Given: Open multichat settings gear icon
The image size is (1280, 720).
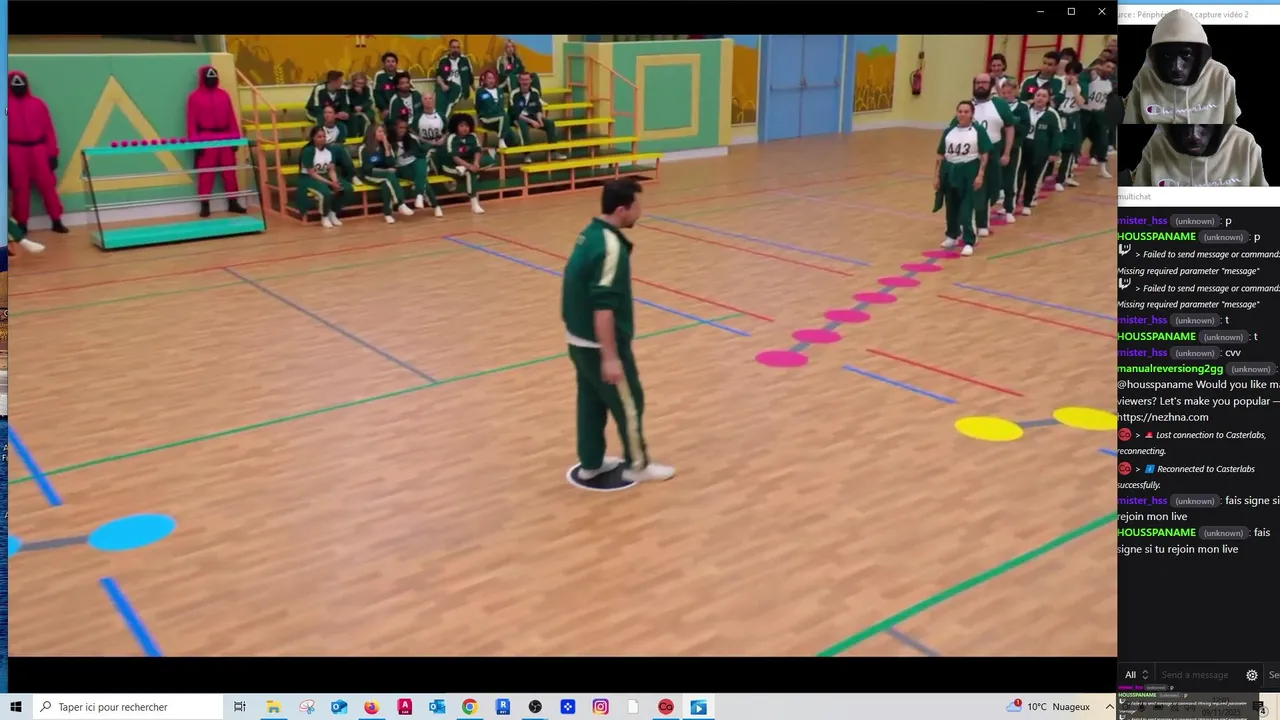Looking at the screenshot, I should coord(1251,675).
